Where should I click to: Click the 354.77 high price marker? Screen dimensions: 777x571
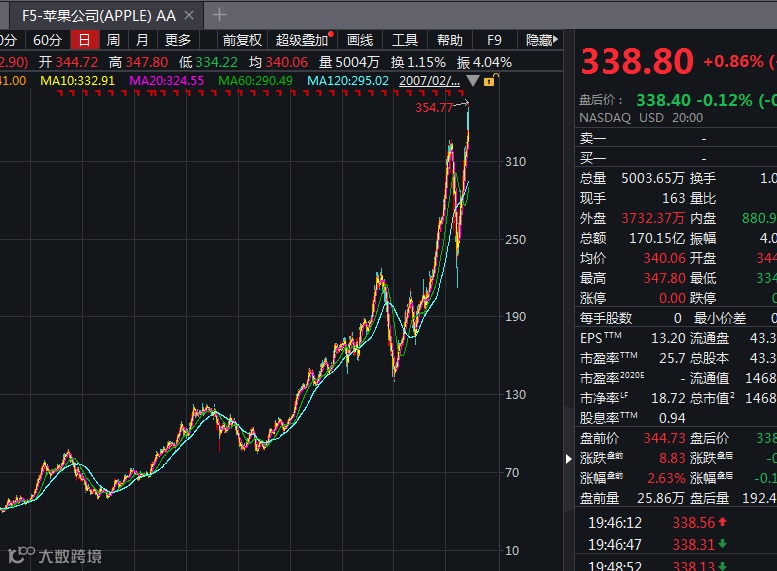point(434,107)
